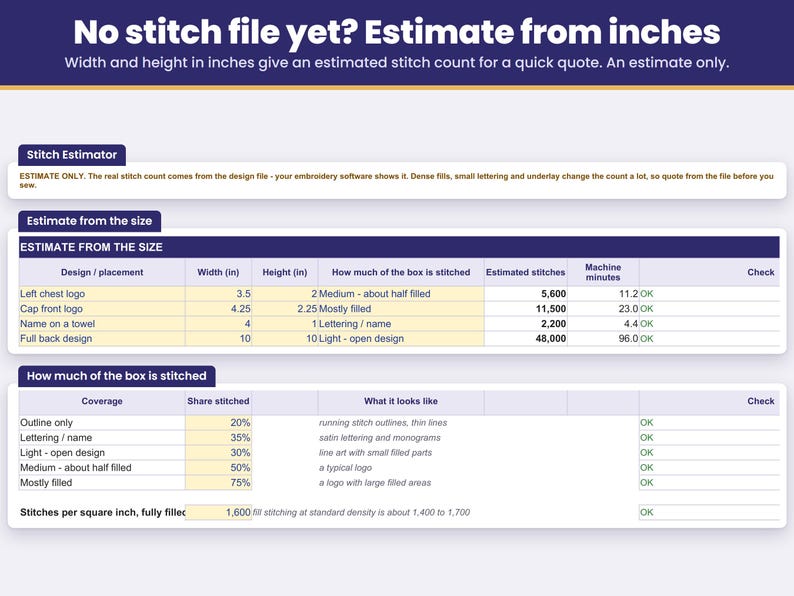Screen dimensions: 794x596
Task: Select machine minutes value 4.4
Action: pos(603,324)
